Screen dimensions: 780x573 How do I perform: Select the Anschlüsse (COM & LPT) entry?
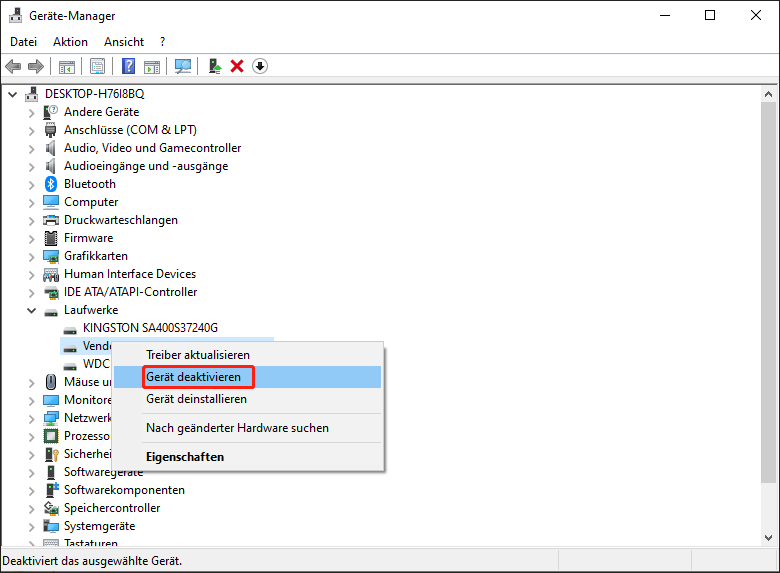pyautogui.click(x=130, y=130)
